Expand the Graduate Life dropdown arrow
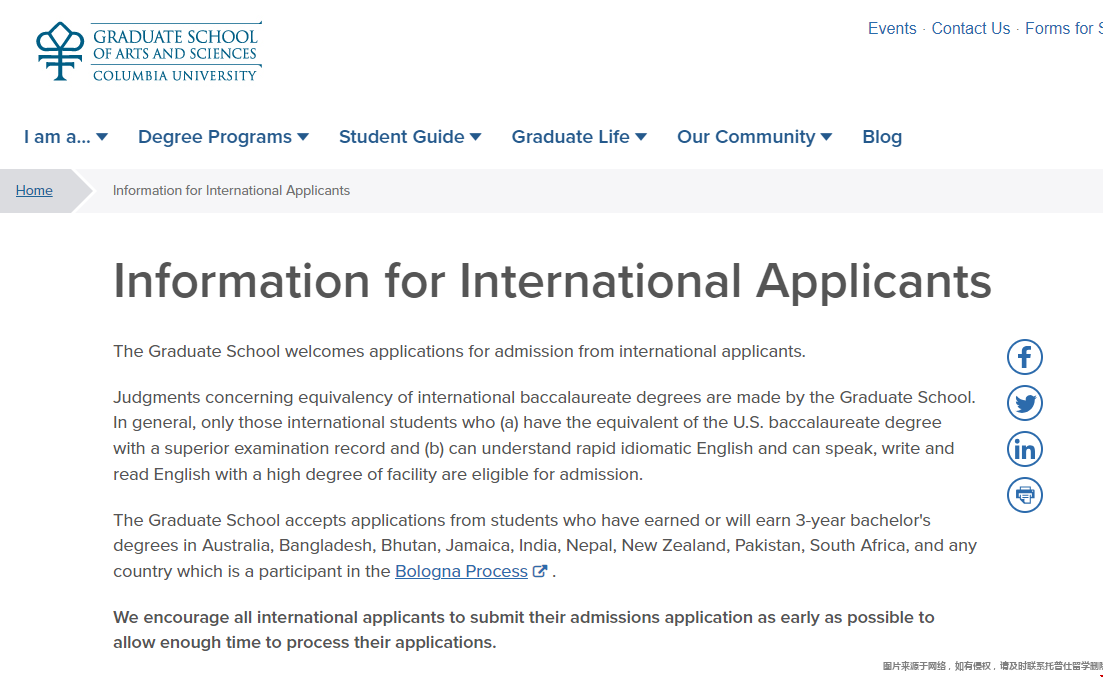1103x677 pixels. click(641, 137)
